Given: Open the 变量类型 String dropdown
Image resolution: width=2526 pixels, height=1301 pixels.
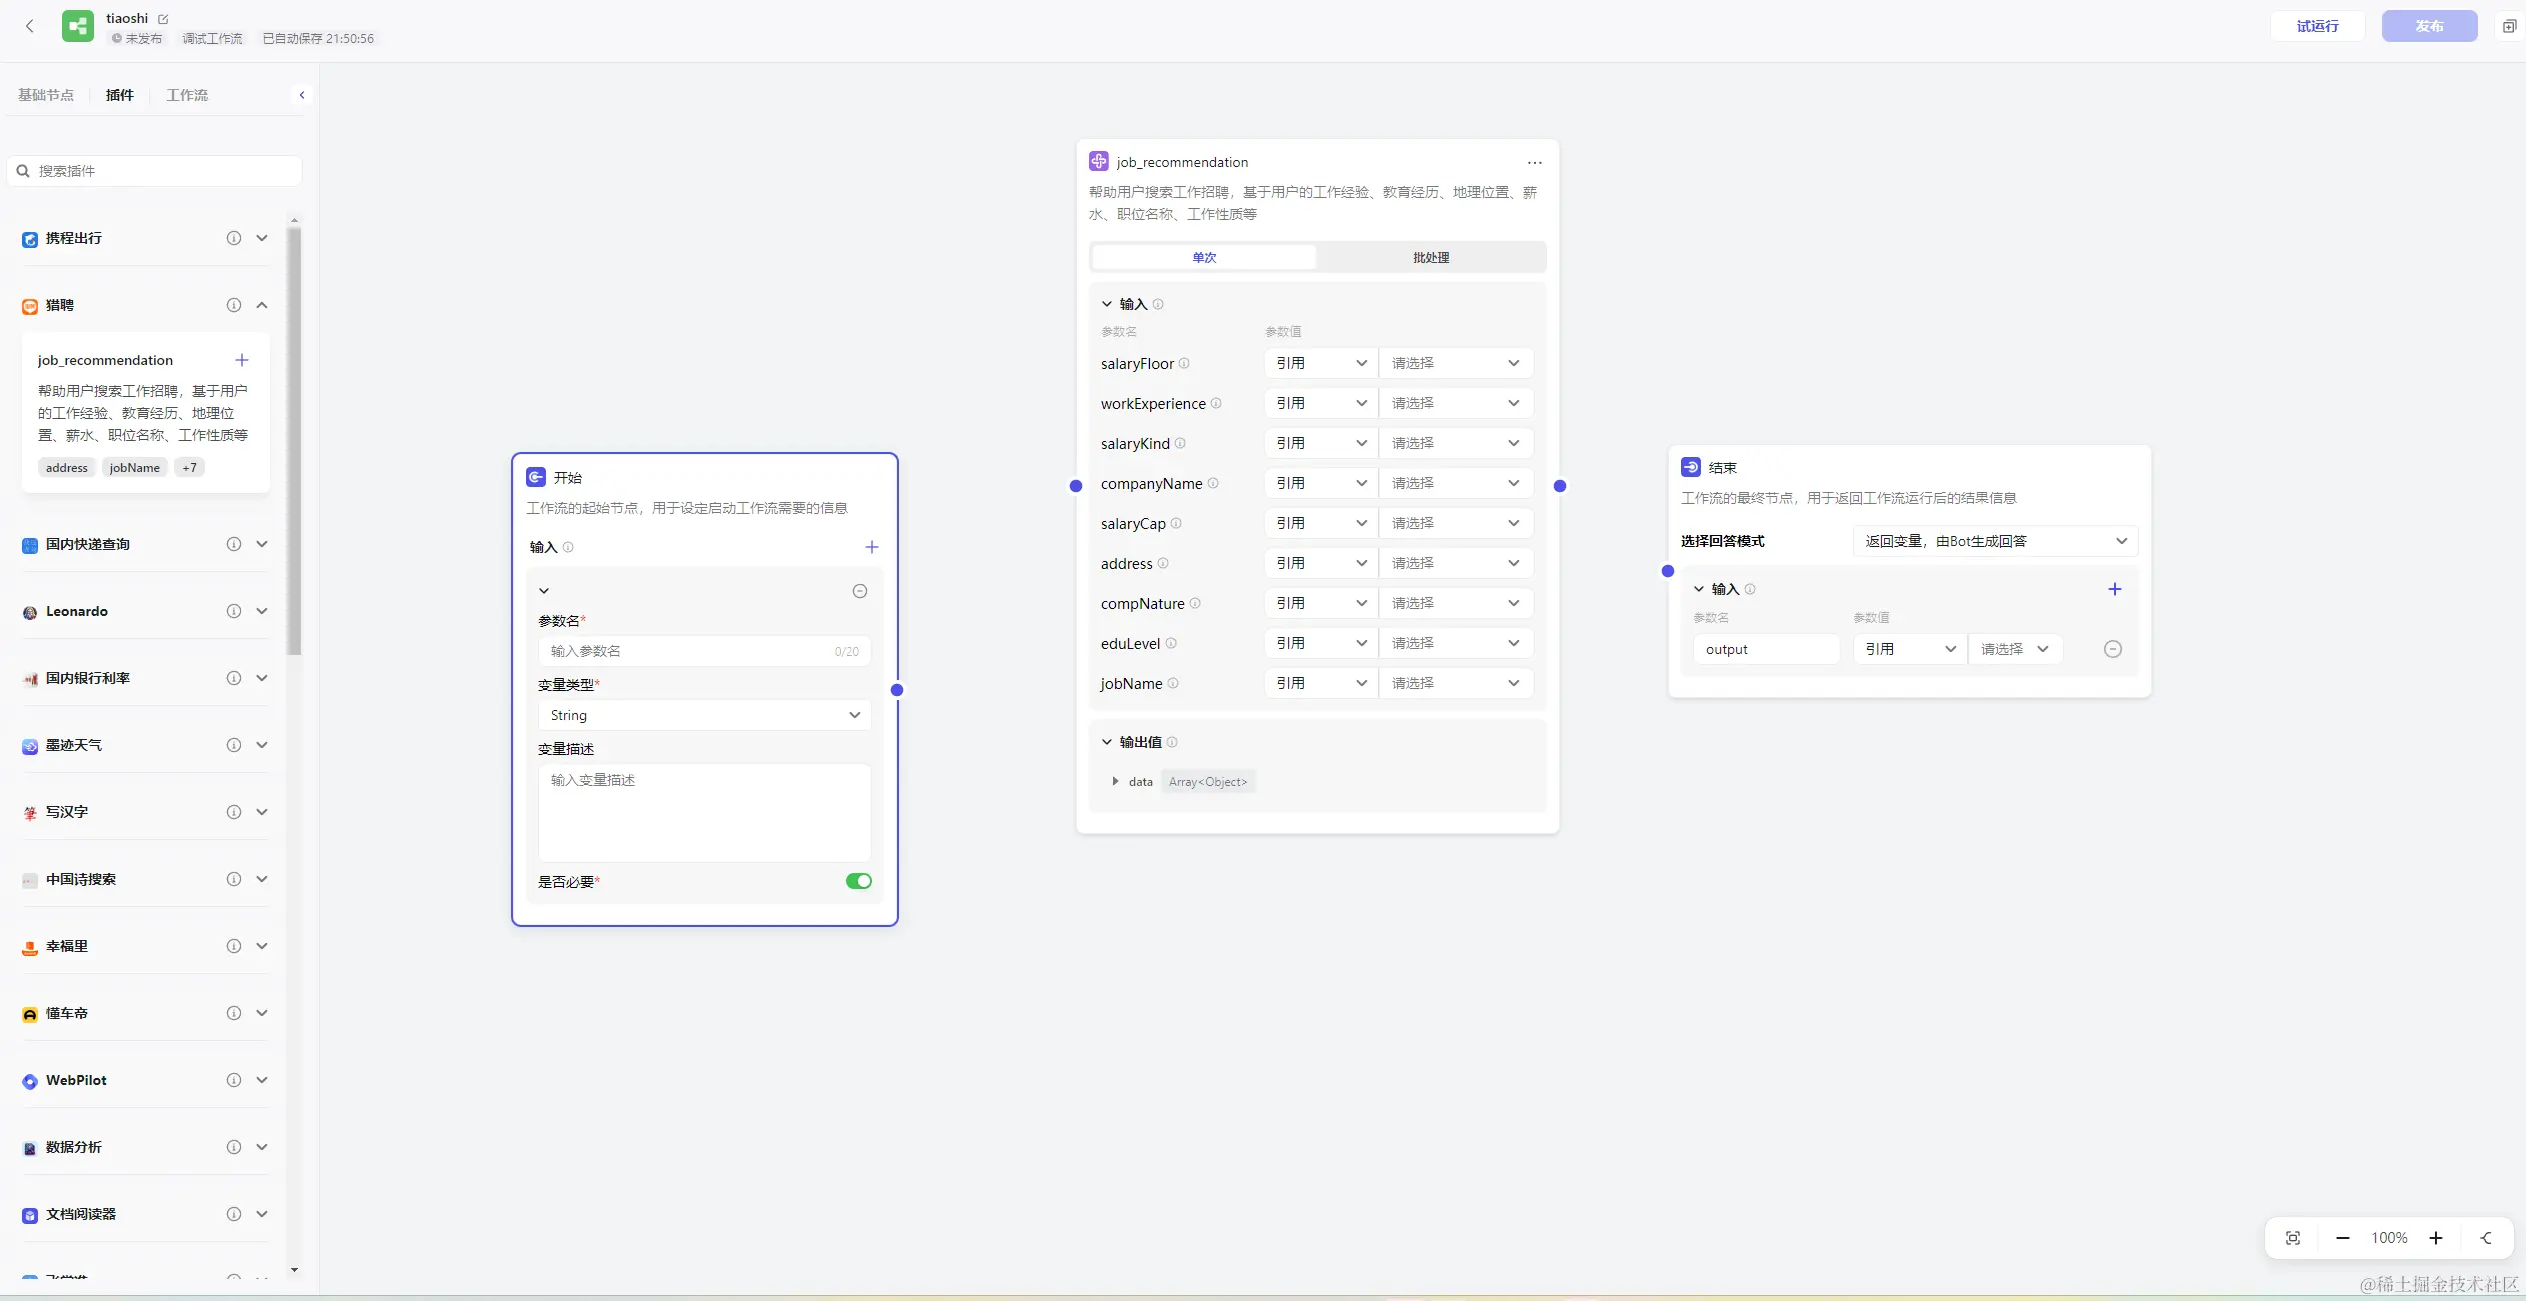Looking at the screenshot, I should tap(704, 715).
